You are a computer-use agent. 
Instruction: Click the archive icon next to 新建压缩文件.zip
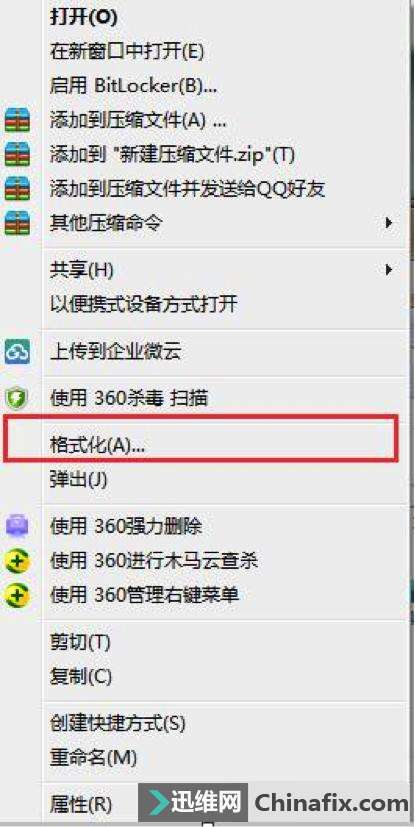point(17,154)
